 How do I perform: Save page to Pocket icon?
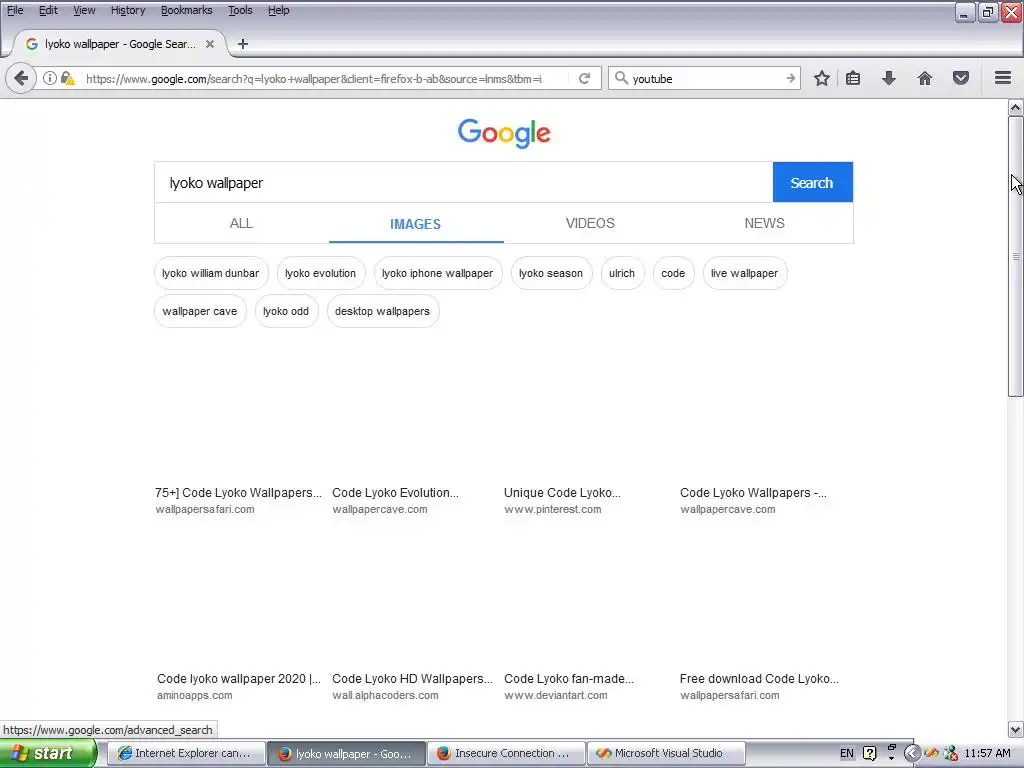(961, 78)
